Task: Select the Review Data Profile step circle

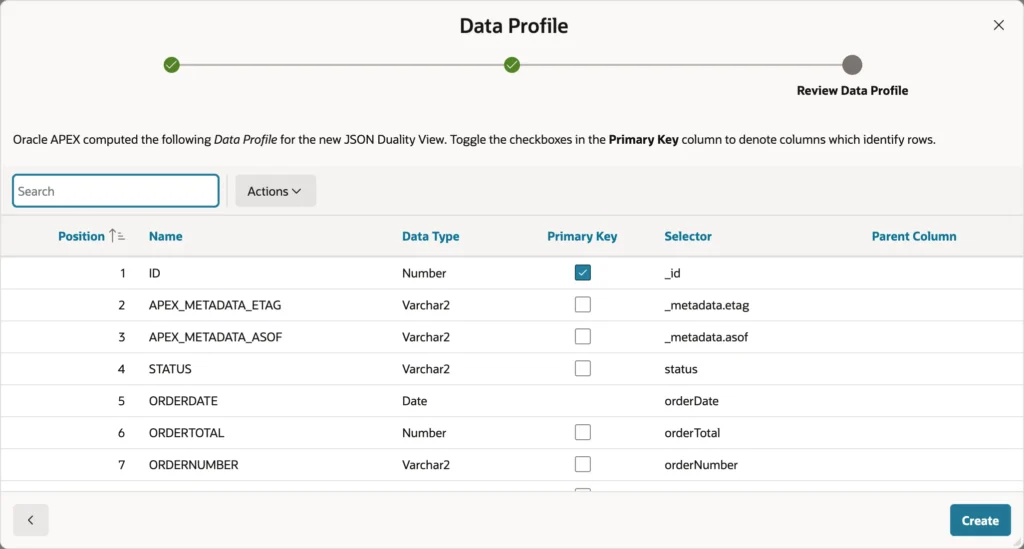Action: (852, 65)
